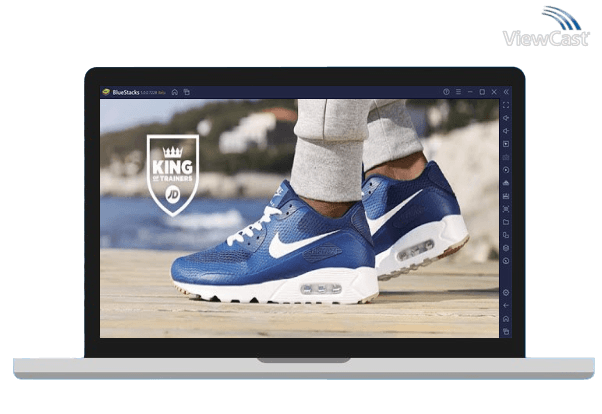The height and width of the screenshot is (414, 602).
Task: Click the circular rotate icon in sidebar
Action: click(x=506, y=261)
